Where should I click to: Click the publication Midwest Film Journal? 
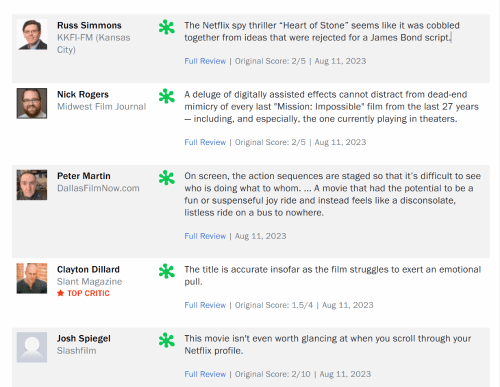click(x=102, y=107)
